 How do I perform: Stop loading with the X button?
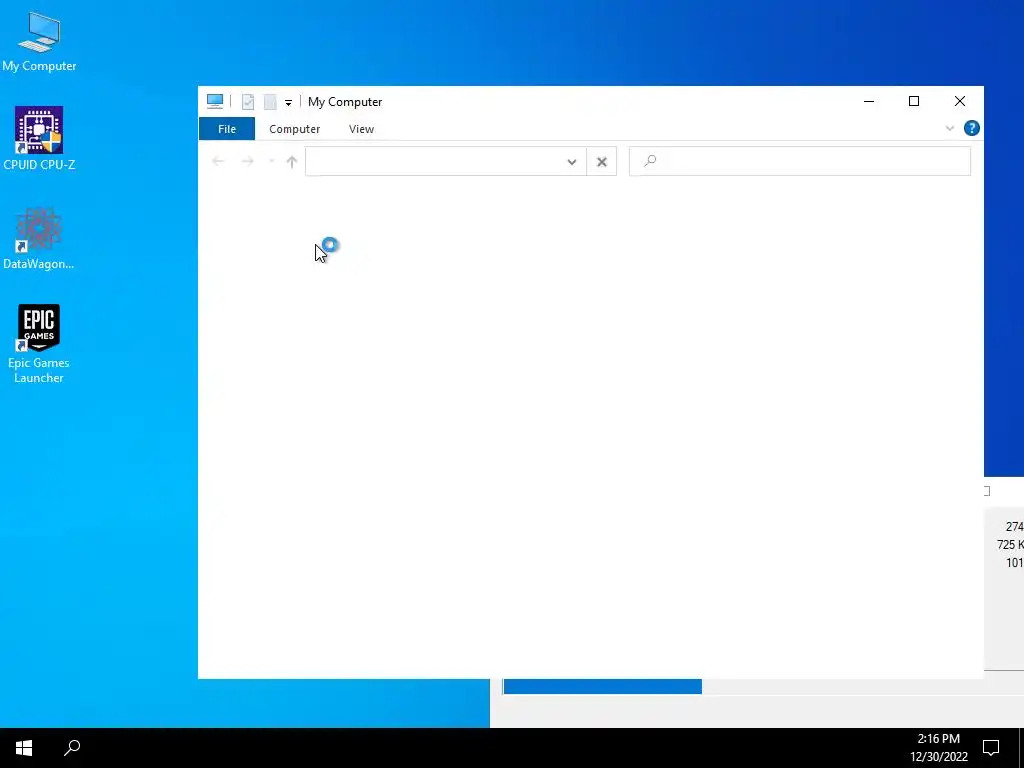[x=602, y=162]
